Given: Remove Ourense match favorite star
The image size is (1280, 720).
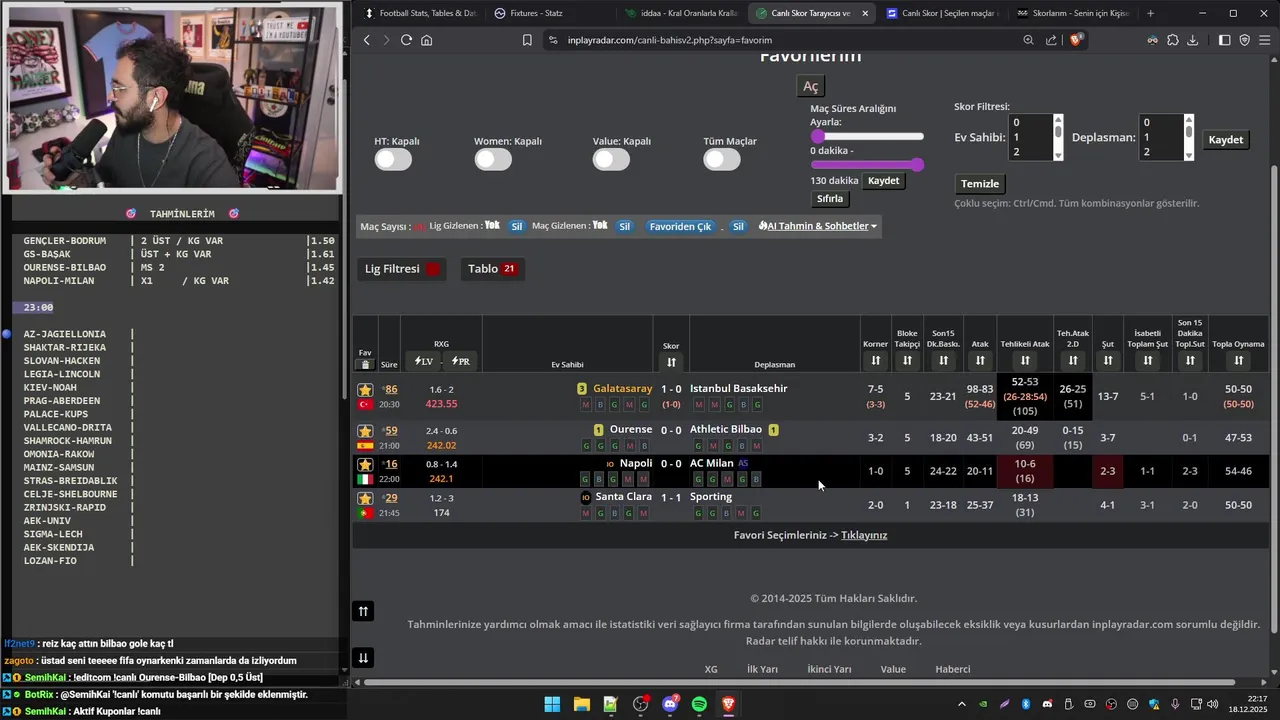Looking at the screenshot, I should (366, 431).
